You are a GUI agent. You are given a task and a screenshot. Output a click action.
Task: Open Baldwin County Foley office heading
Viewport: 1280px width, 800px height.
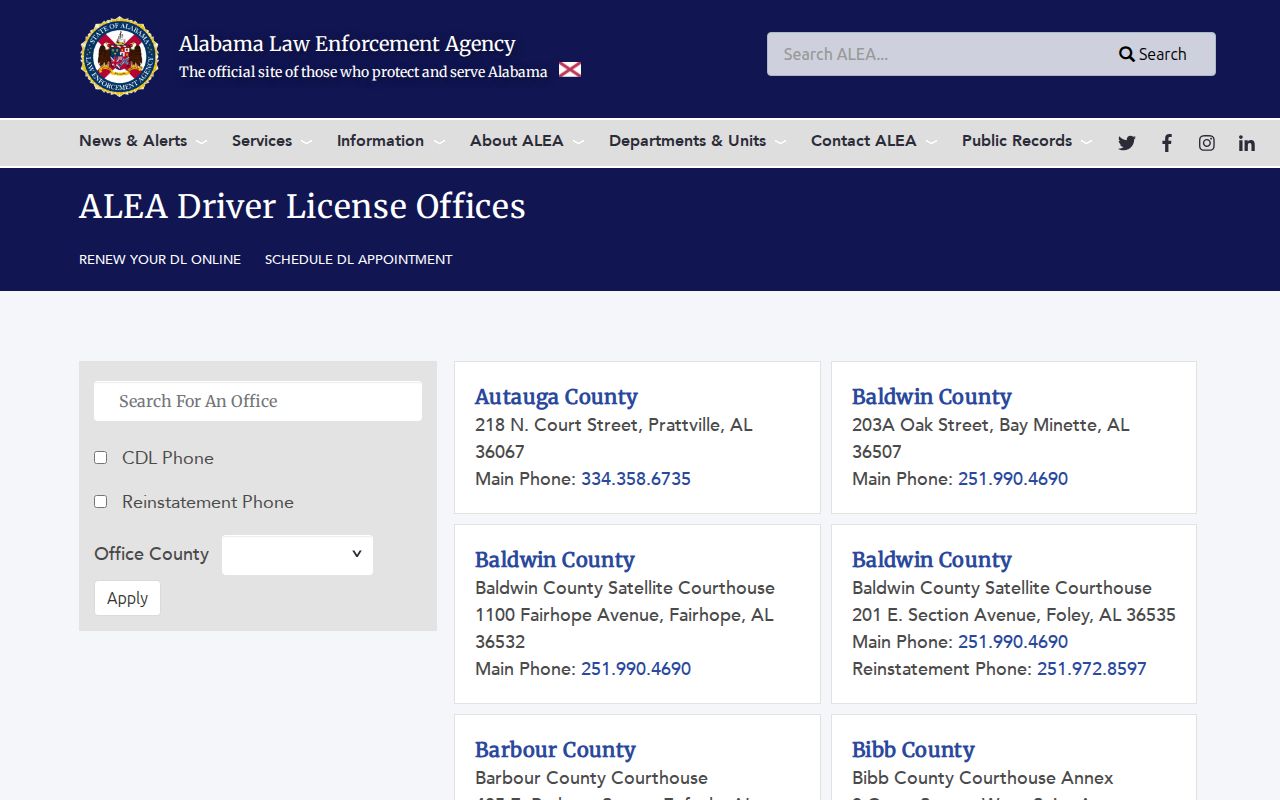click(x=932, y=560)
